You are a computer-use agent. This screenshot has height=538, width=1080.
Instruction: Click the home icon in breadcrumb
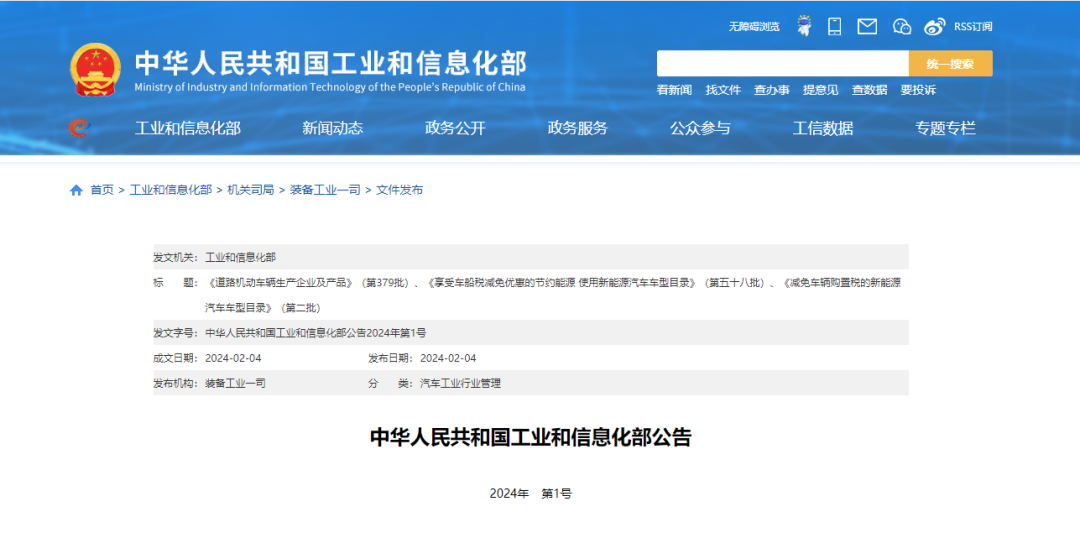[x=76, y=190]
